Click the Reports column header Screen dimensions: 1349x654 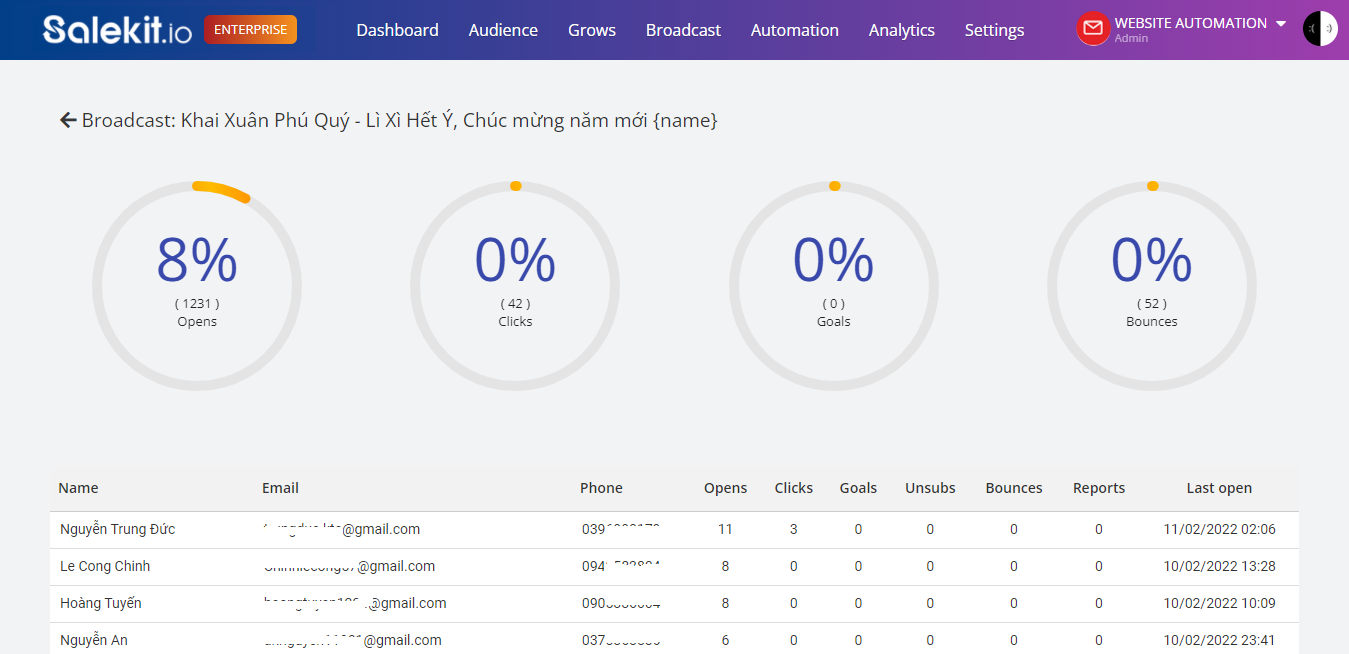click(x=1099, y=488)
